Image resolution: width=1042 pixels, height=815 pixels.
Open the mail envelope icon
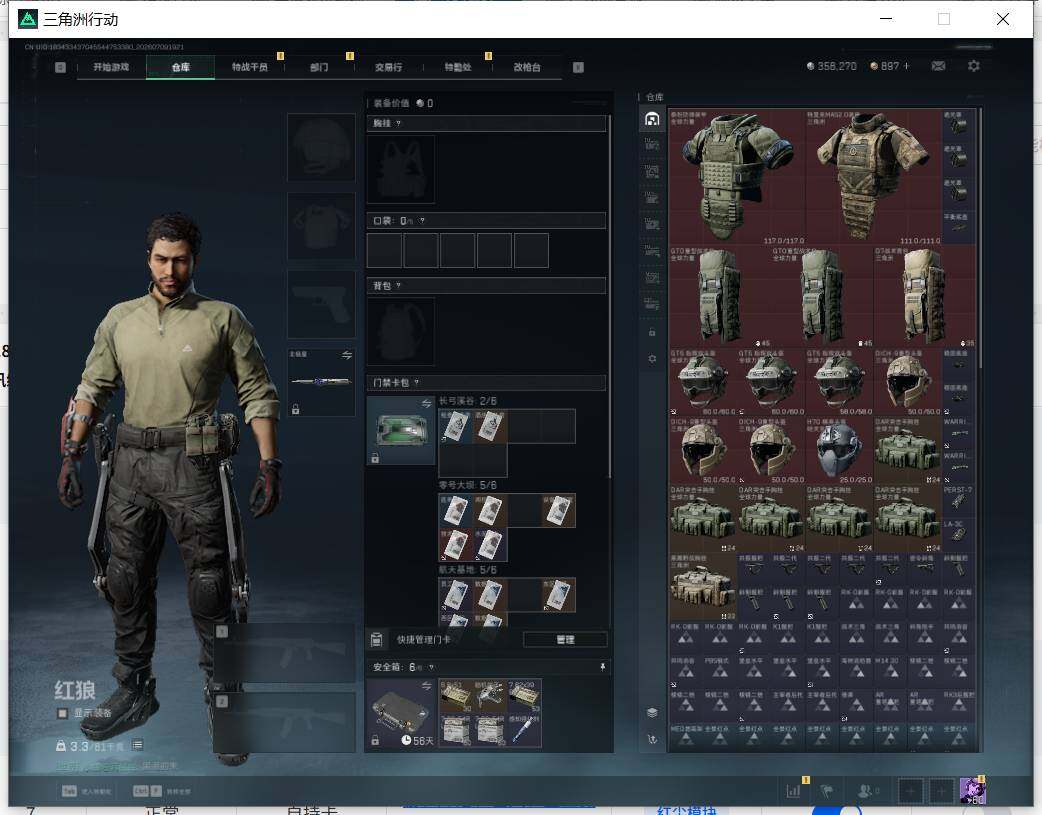point(938,66)
